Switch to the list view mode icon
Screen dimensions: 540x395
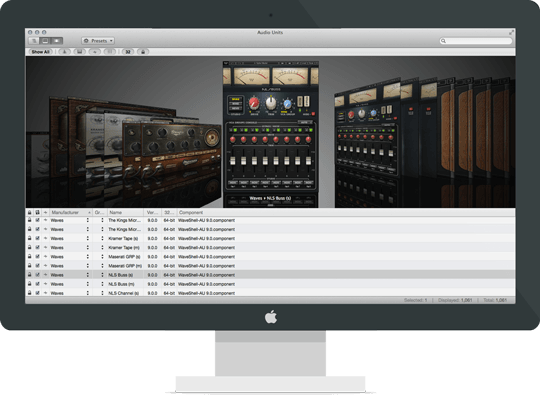click(x=34, y=41)
